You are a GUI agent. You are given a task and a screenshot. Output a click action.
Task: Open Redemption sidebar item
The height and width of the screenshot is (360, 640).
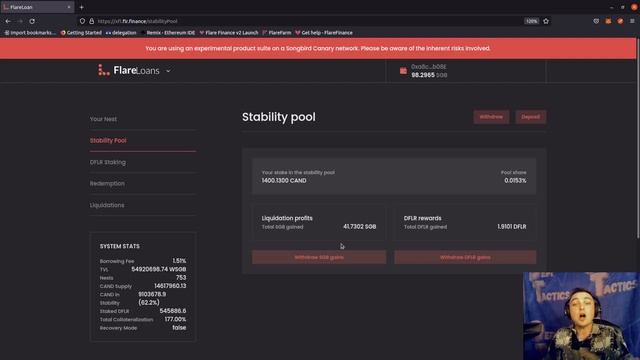point(107,183)
